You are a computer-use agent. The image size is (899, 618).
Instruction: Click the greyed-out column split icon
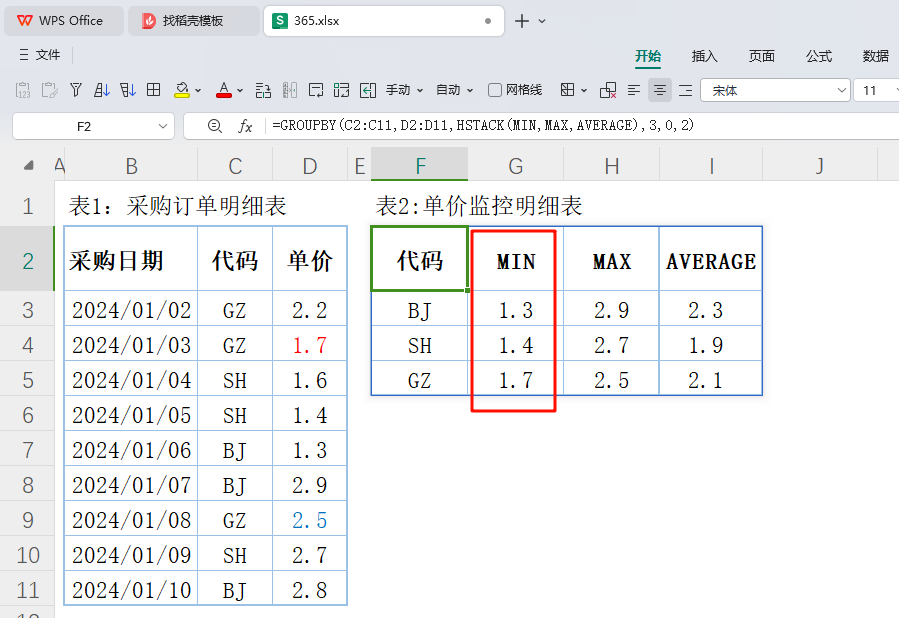290,90
